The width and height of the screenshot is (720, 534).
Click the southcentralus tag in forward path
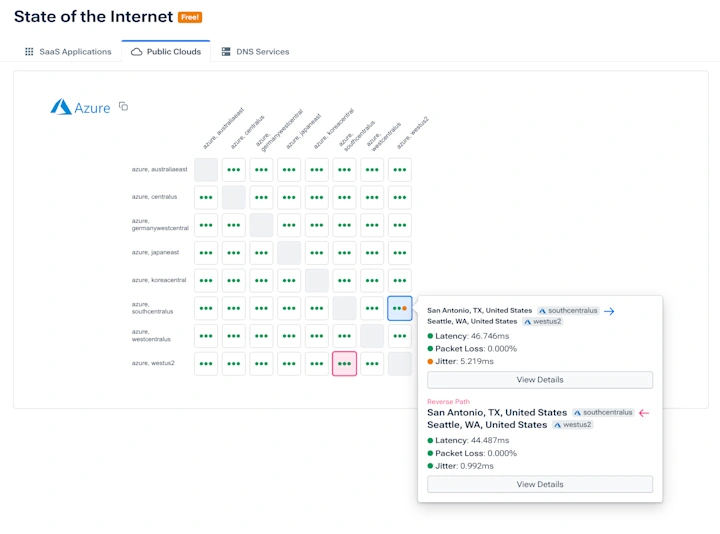coord(568,310)
